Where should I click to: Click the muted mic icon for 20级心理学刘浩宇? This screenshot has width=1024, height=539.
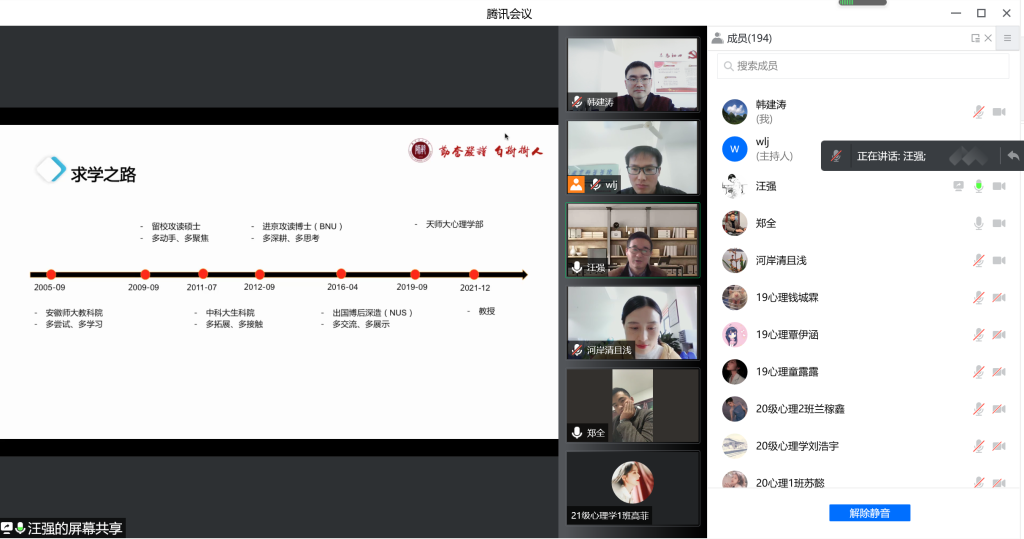point(978,446)
